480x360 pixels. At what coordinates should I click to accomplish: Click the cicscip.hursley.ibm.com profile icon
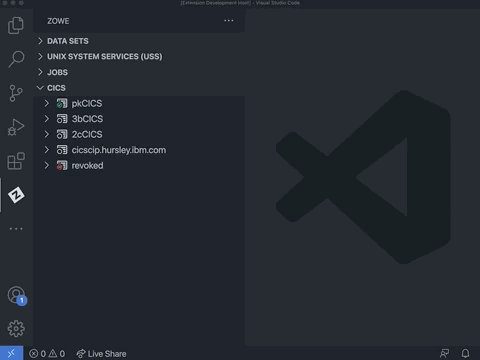click(62, 150)
